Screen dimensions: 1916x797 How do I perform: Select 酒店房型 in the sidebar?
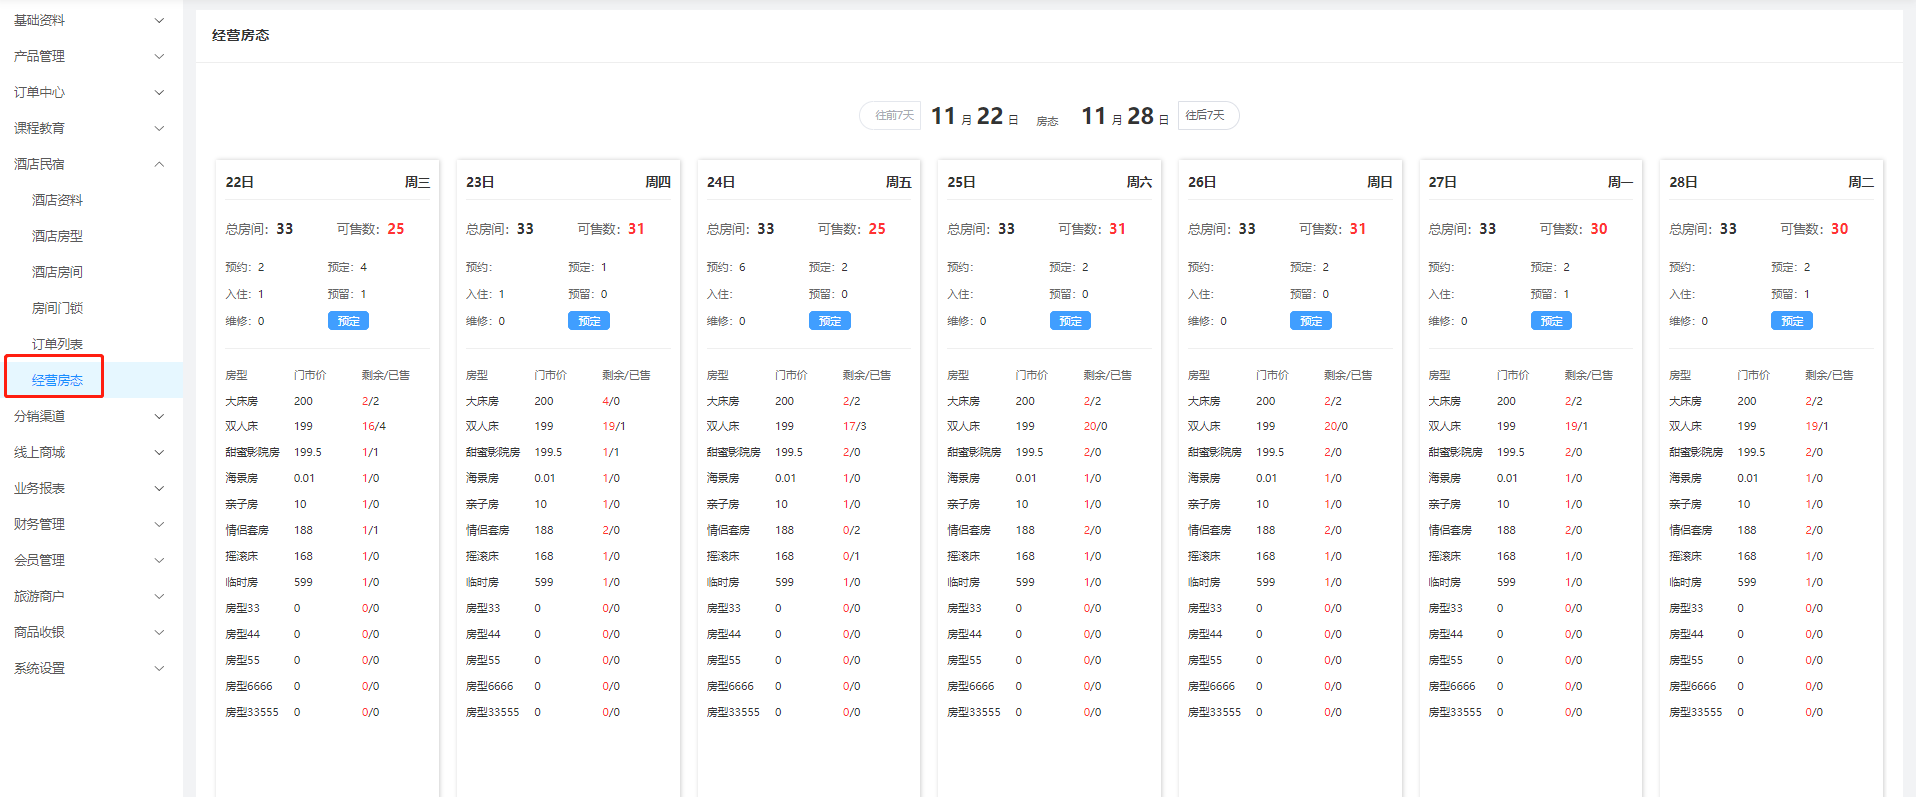click(57, 236)
